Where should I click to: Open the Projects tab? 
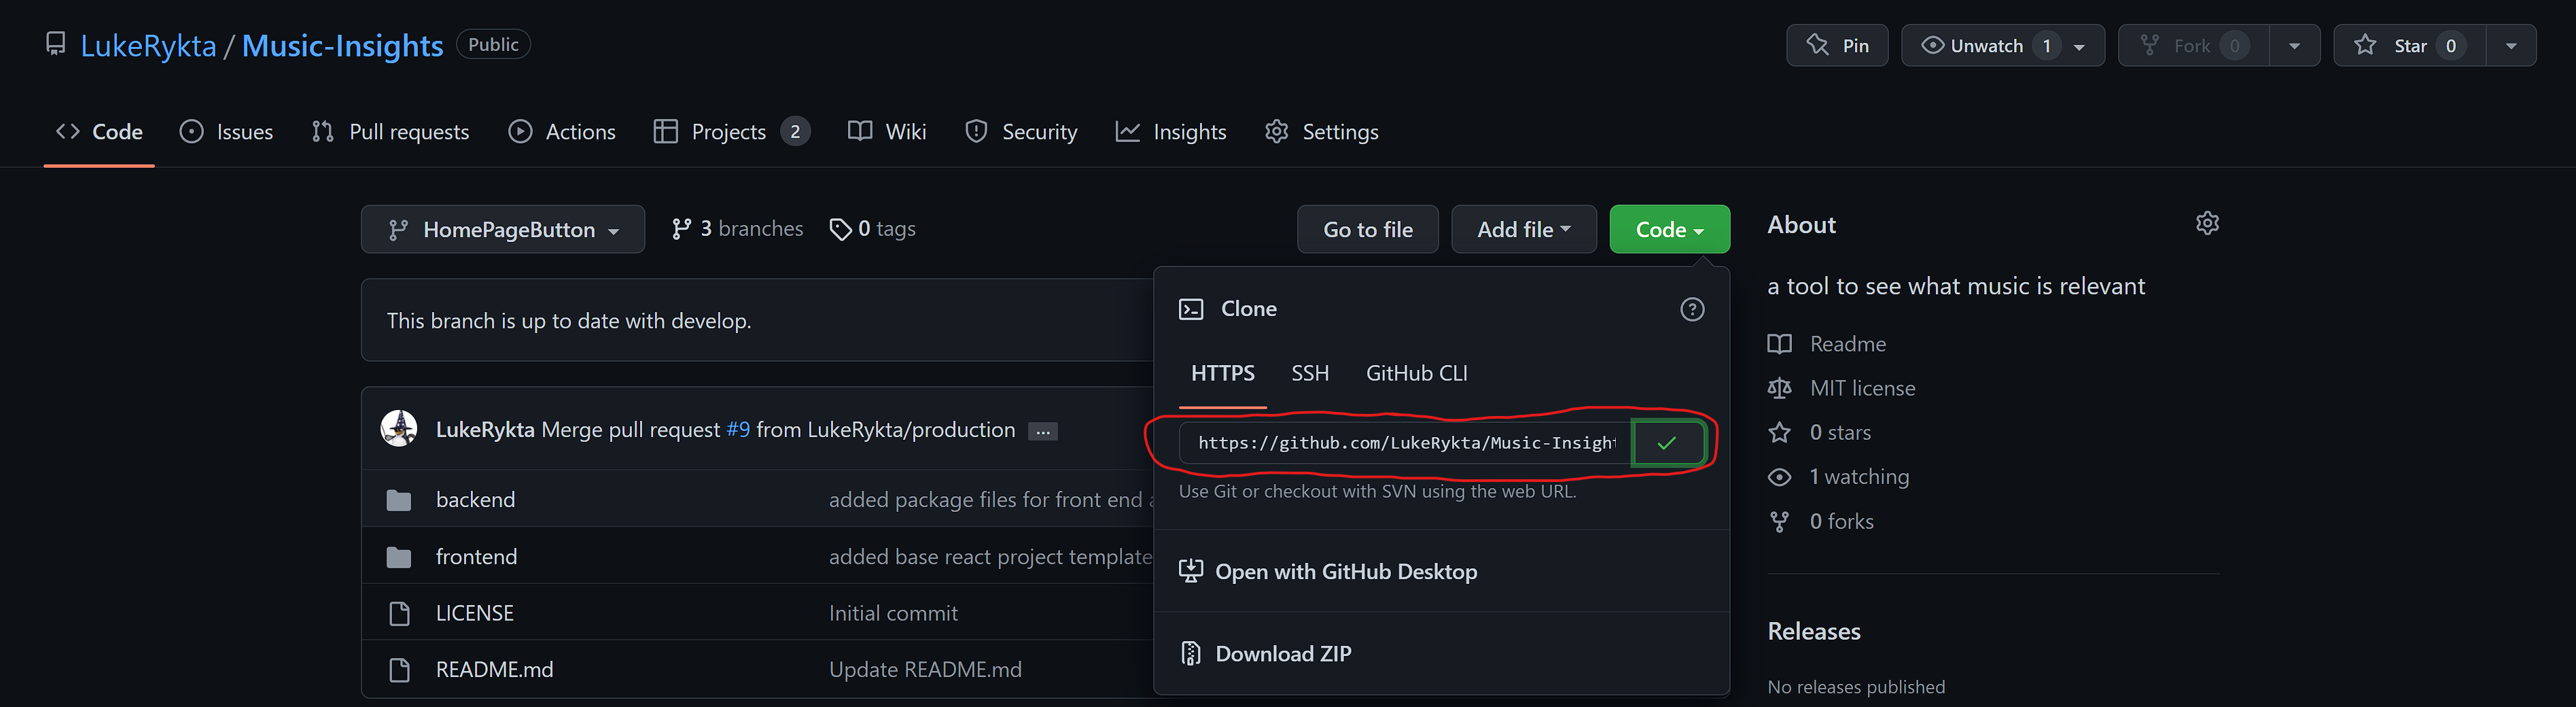point(731,131)
